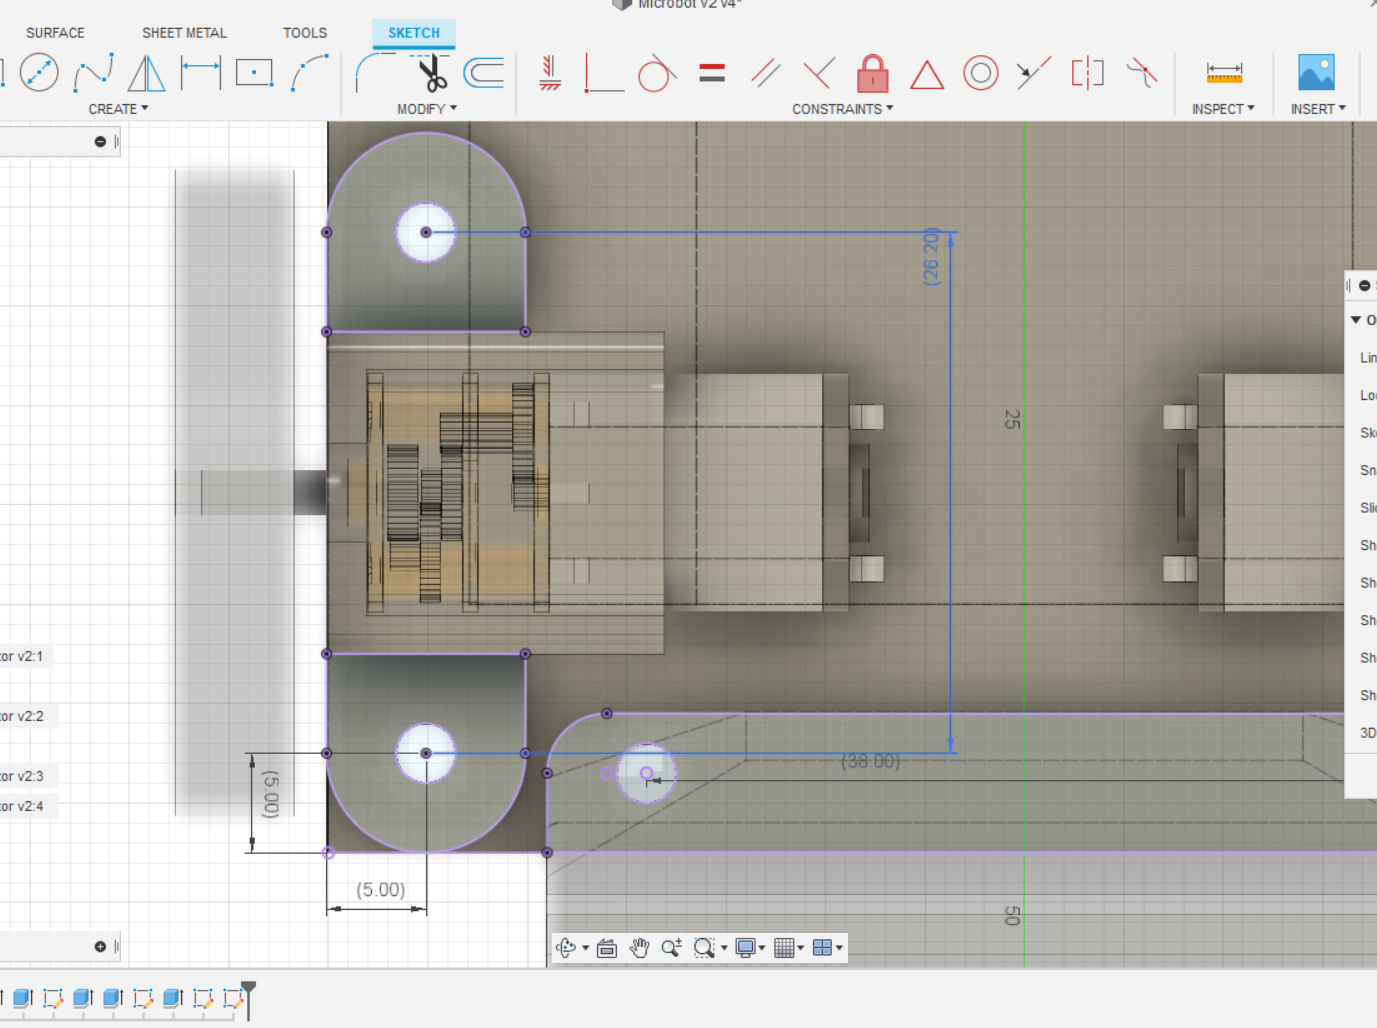
Task: Collapse the Sketch Palette minus button
Action: coord(1364,286)
